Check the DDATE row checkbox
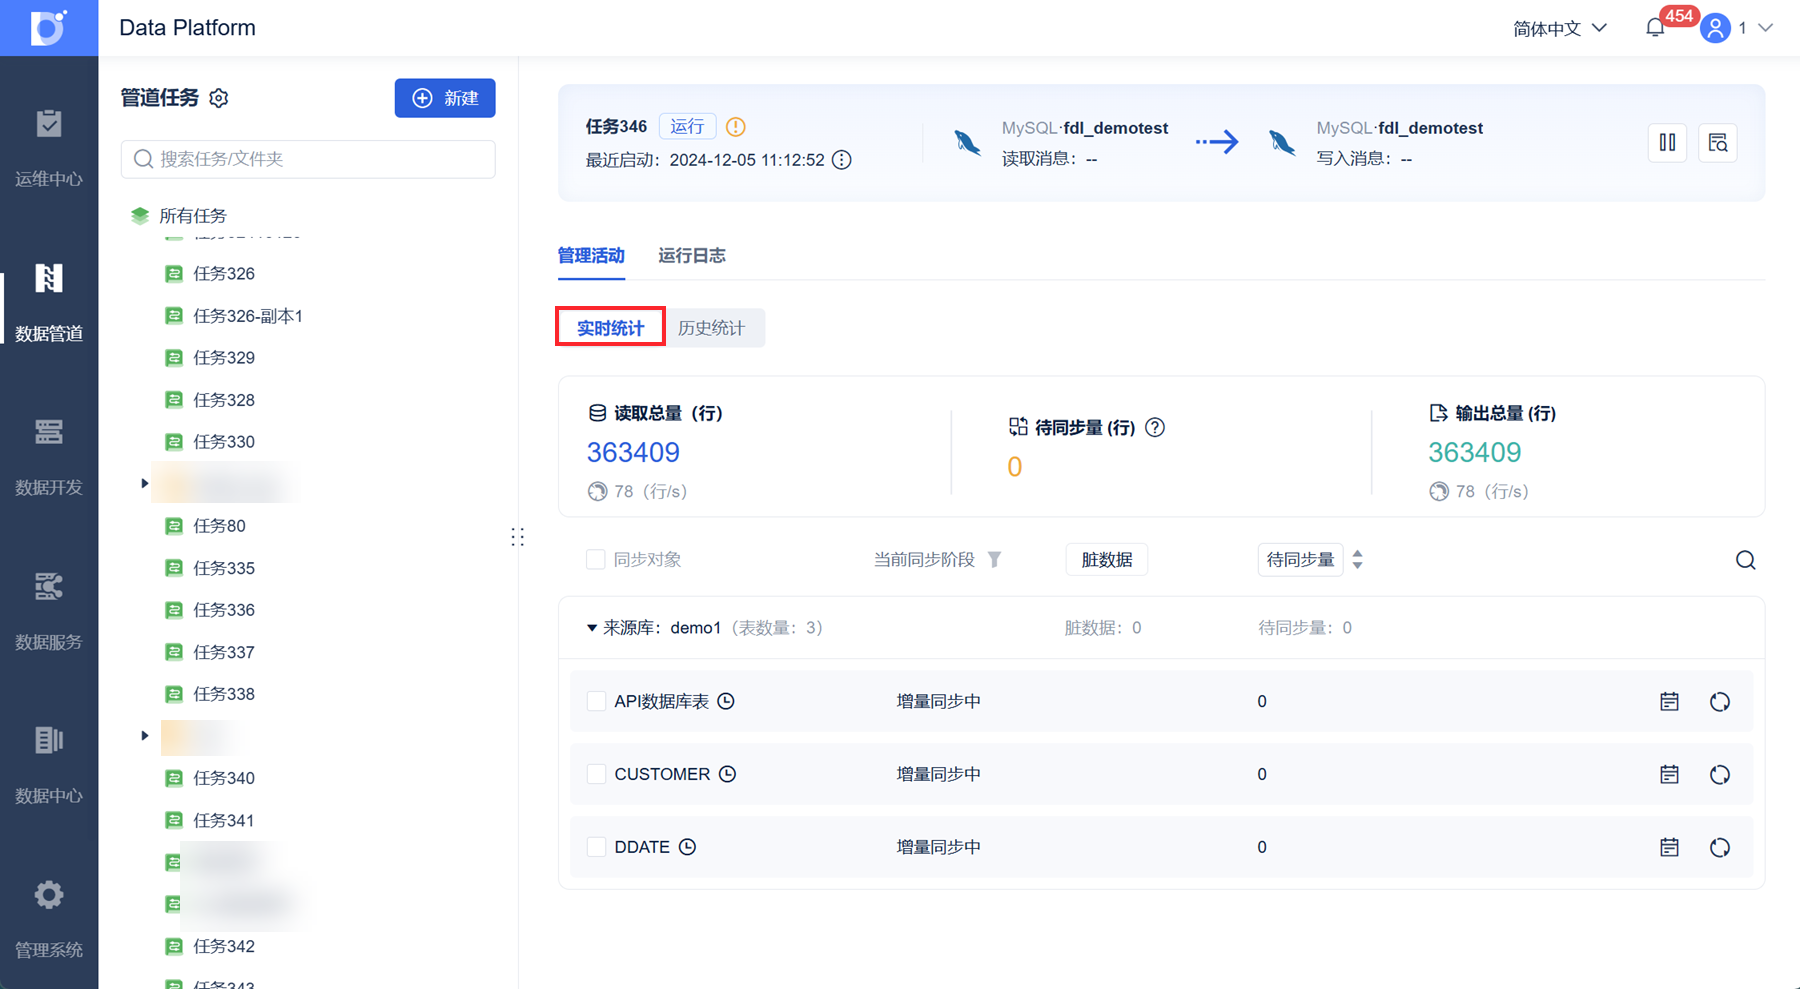Screen dimensions: 1800x989 coord(596,848)
